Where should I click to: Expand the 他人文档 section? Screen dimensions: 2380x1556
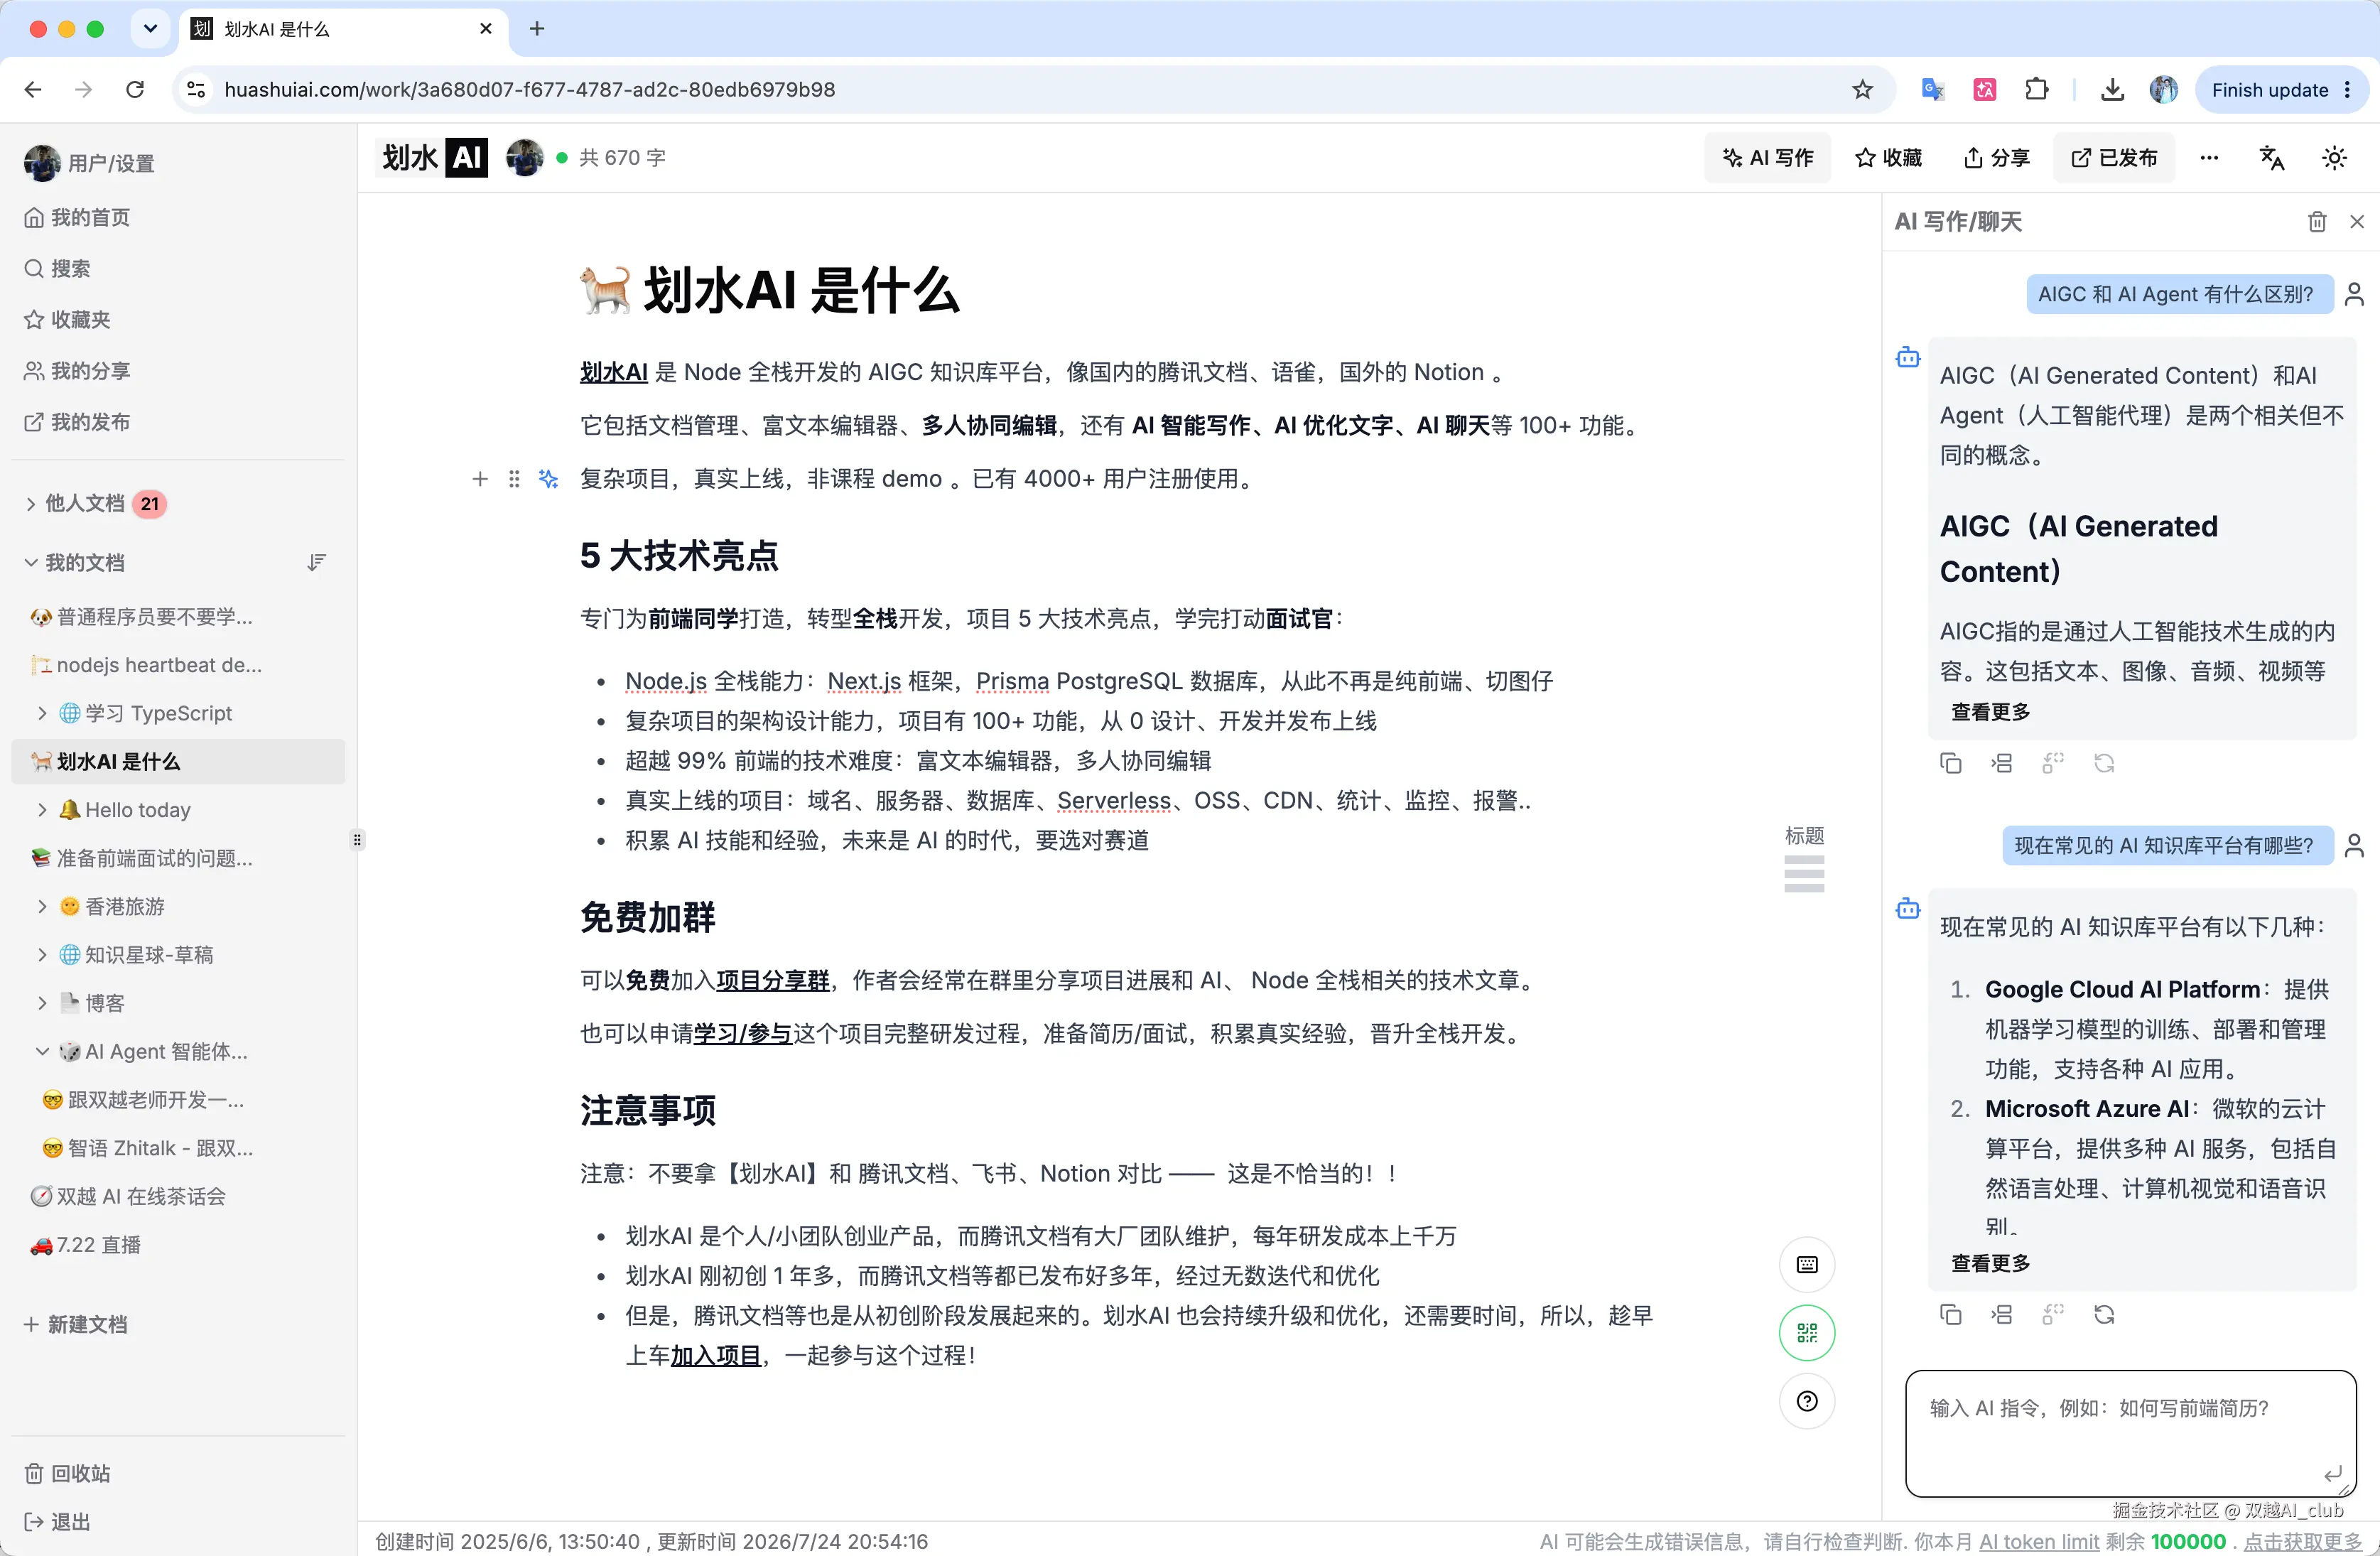[31, 504]
